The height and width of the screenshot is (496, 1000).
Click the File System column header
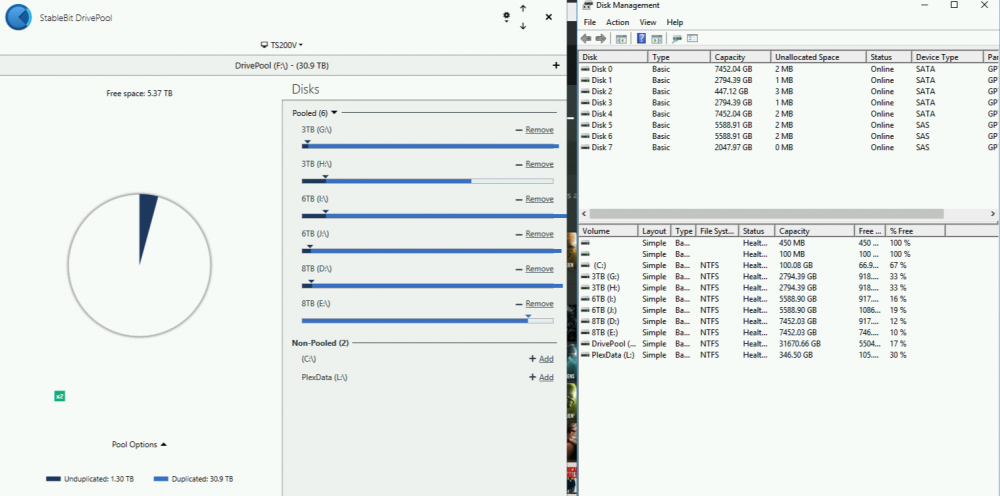pyautogui.click(x=717, y=231)
